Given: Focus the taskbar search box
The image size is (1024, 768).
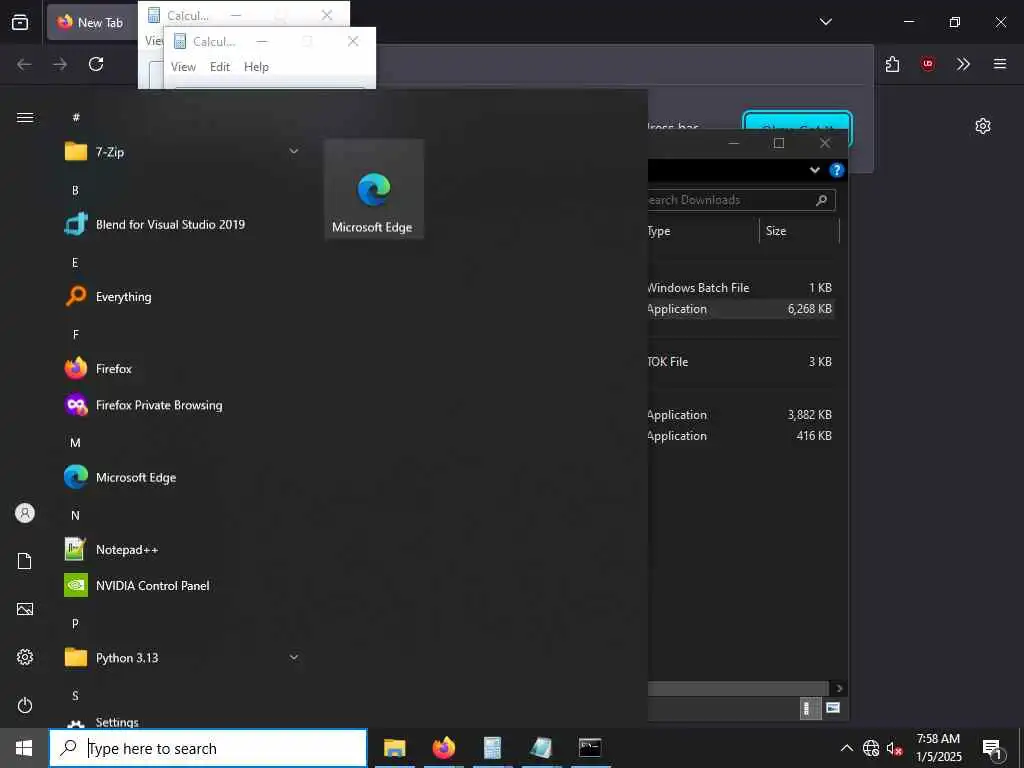Looking at the screenshot, I should [208, 748].
